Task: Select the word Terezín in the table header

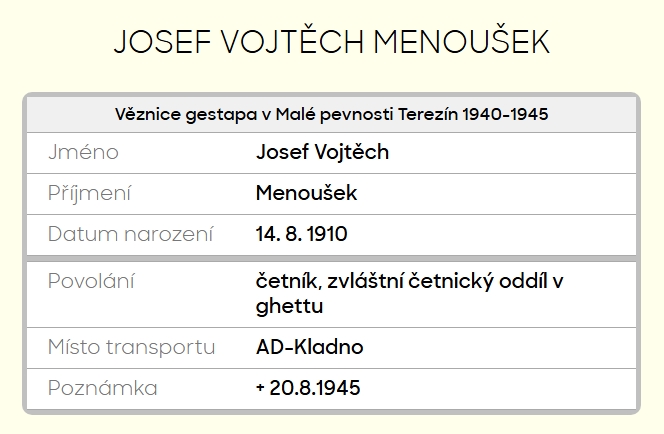Action: tap(427, 114)
